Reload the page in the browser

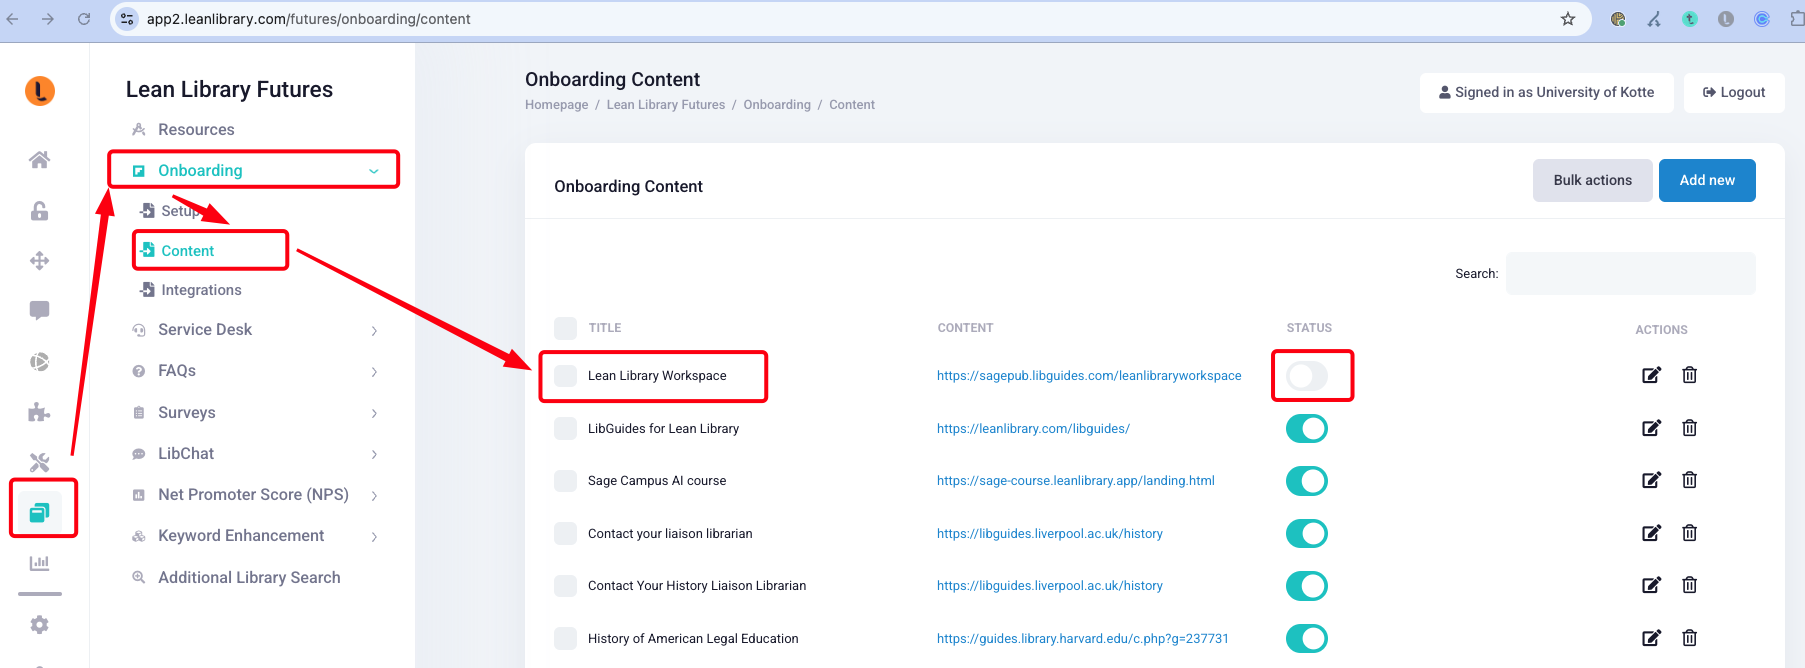[x=84, y=19]
